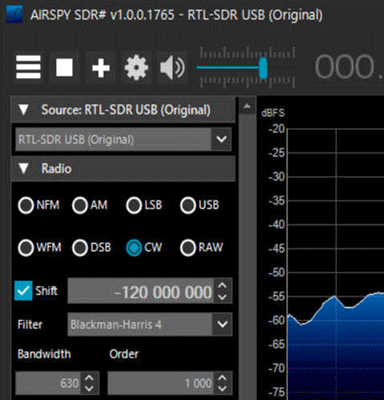Decrease Bandwidth with the down arrow
Viewport: 384px width, 400px height.
(89, 388)
